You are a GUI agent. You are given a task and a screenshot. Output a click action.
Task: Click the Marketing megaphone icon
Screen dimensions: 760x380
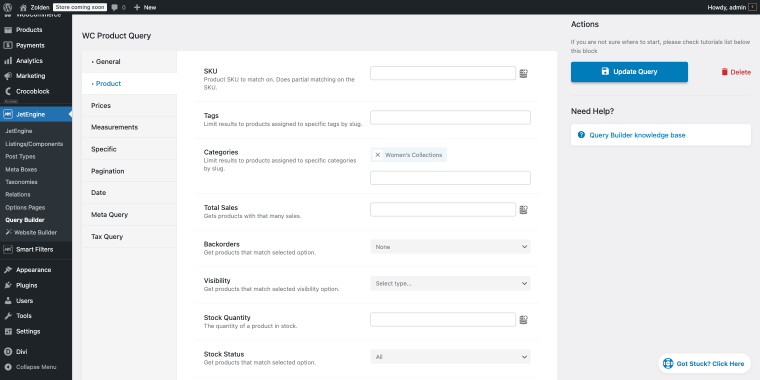pos(8,76)
